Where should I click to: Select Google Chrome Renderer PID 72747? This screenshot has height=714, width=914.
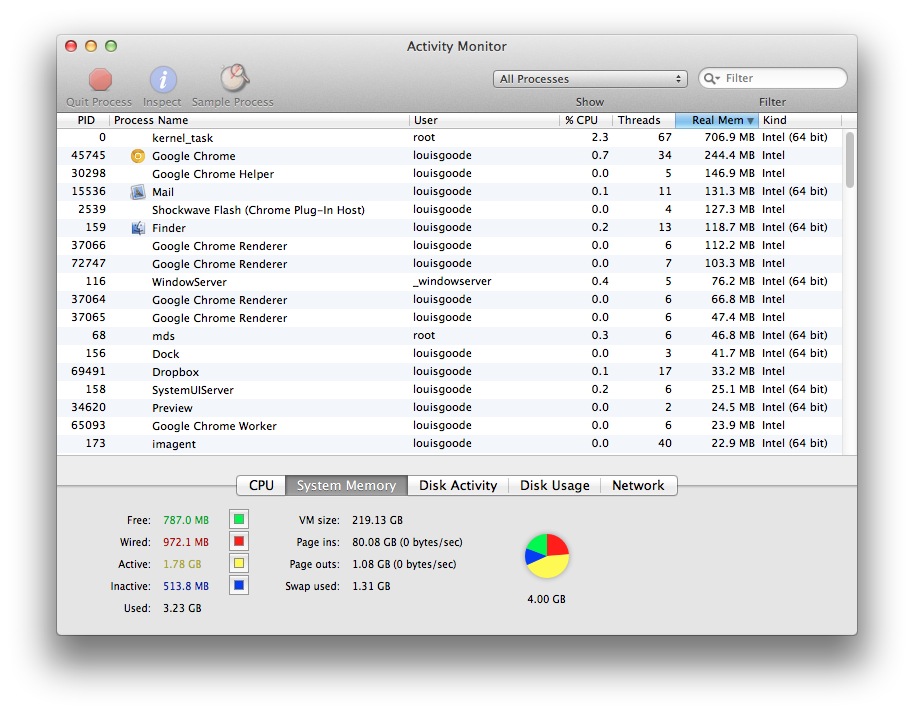(x=449, y=264)
